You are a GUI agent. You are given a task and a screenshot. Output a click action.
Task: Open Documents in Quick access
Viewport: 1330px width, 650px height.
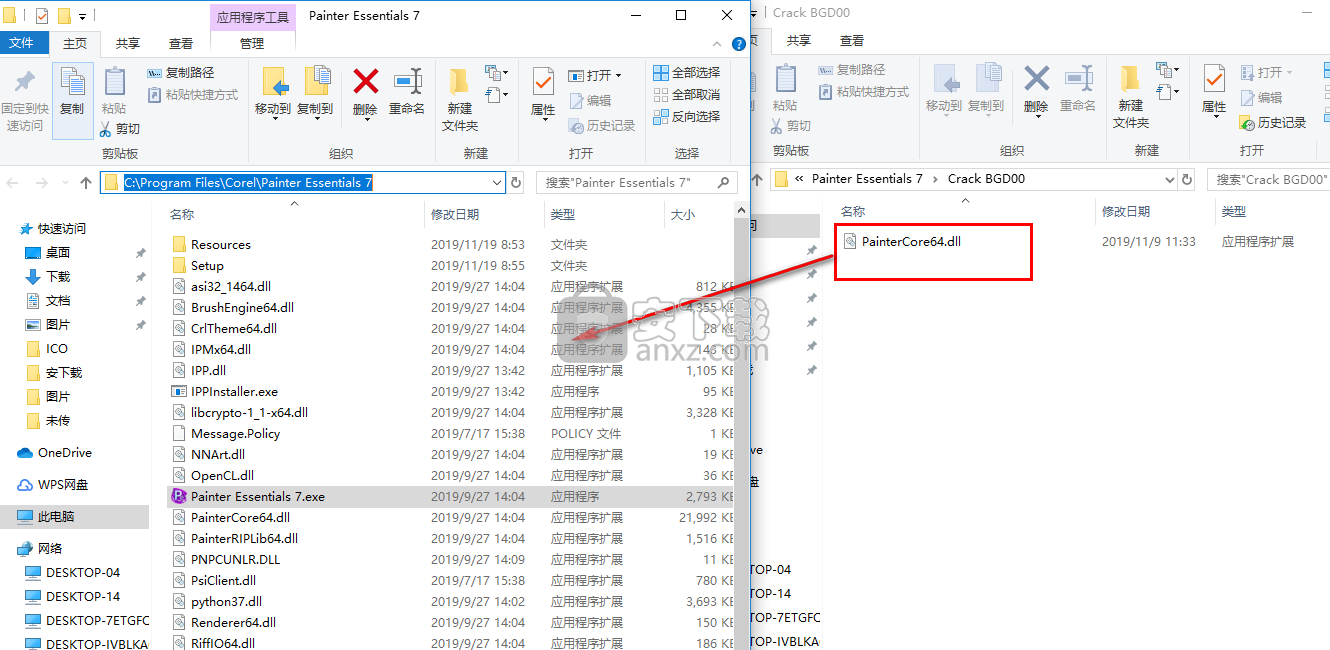click(x=58, y=301)
